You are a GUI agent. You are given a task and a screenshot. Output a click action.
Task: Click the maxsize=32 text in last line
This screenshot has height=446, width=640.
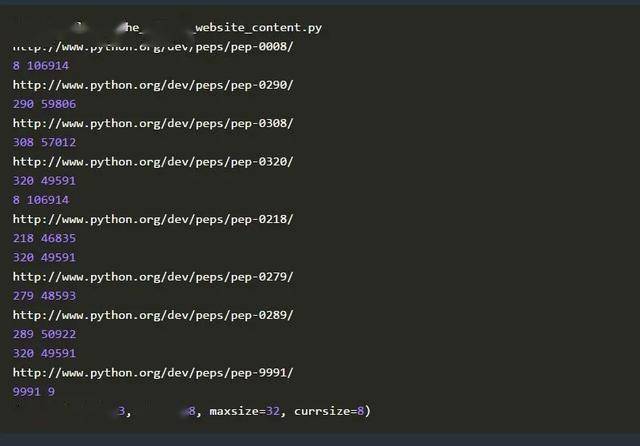coord(246,411)
